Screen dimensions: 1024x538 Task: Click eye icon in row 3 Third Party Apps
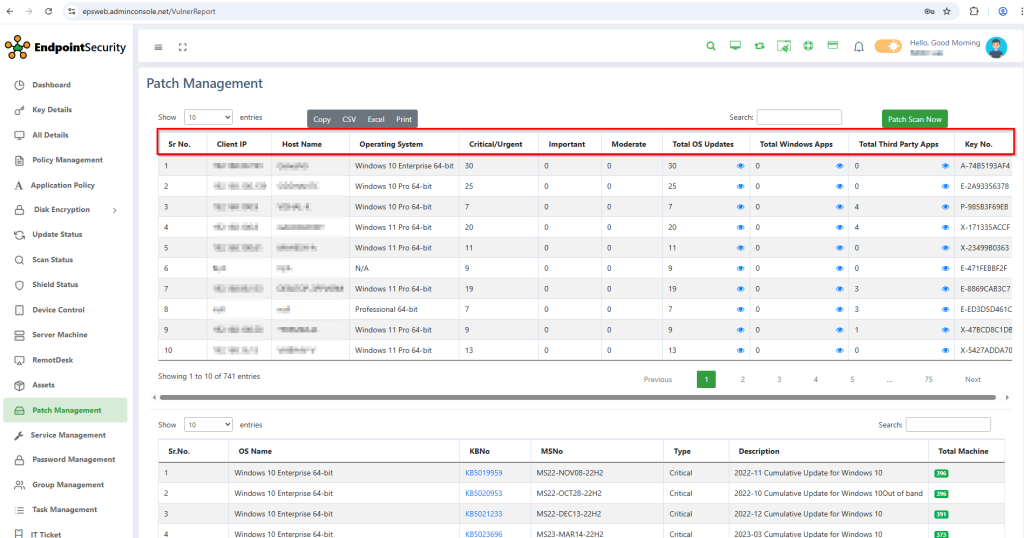point(945,207)
